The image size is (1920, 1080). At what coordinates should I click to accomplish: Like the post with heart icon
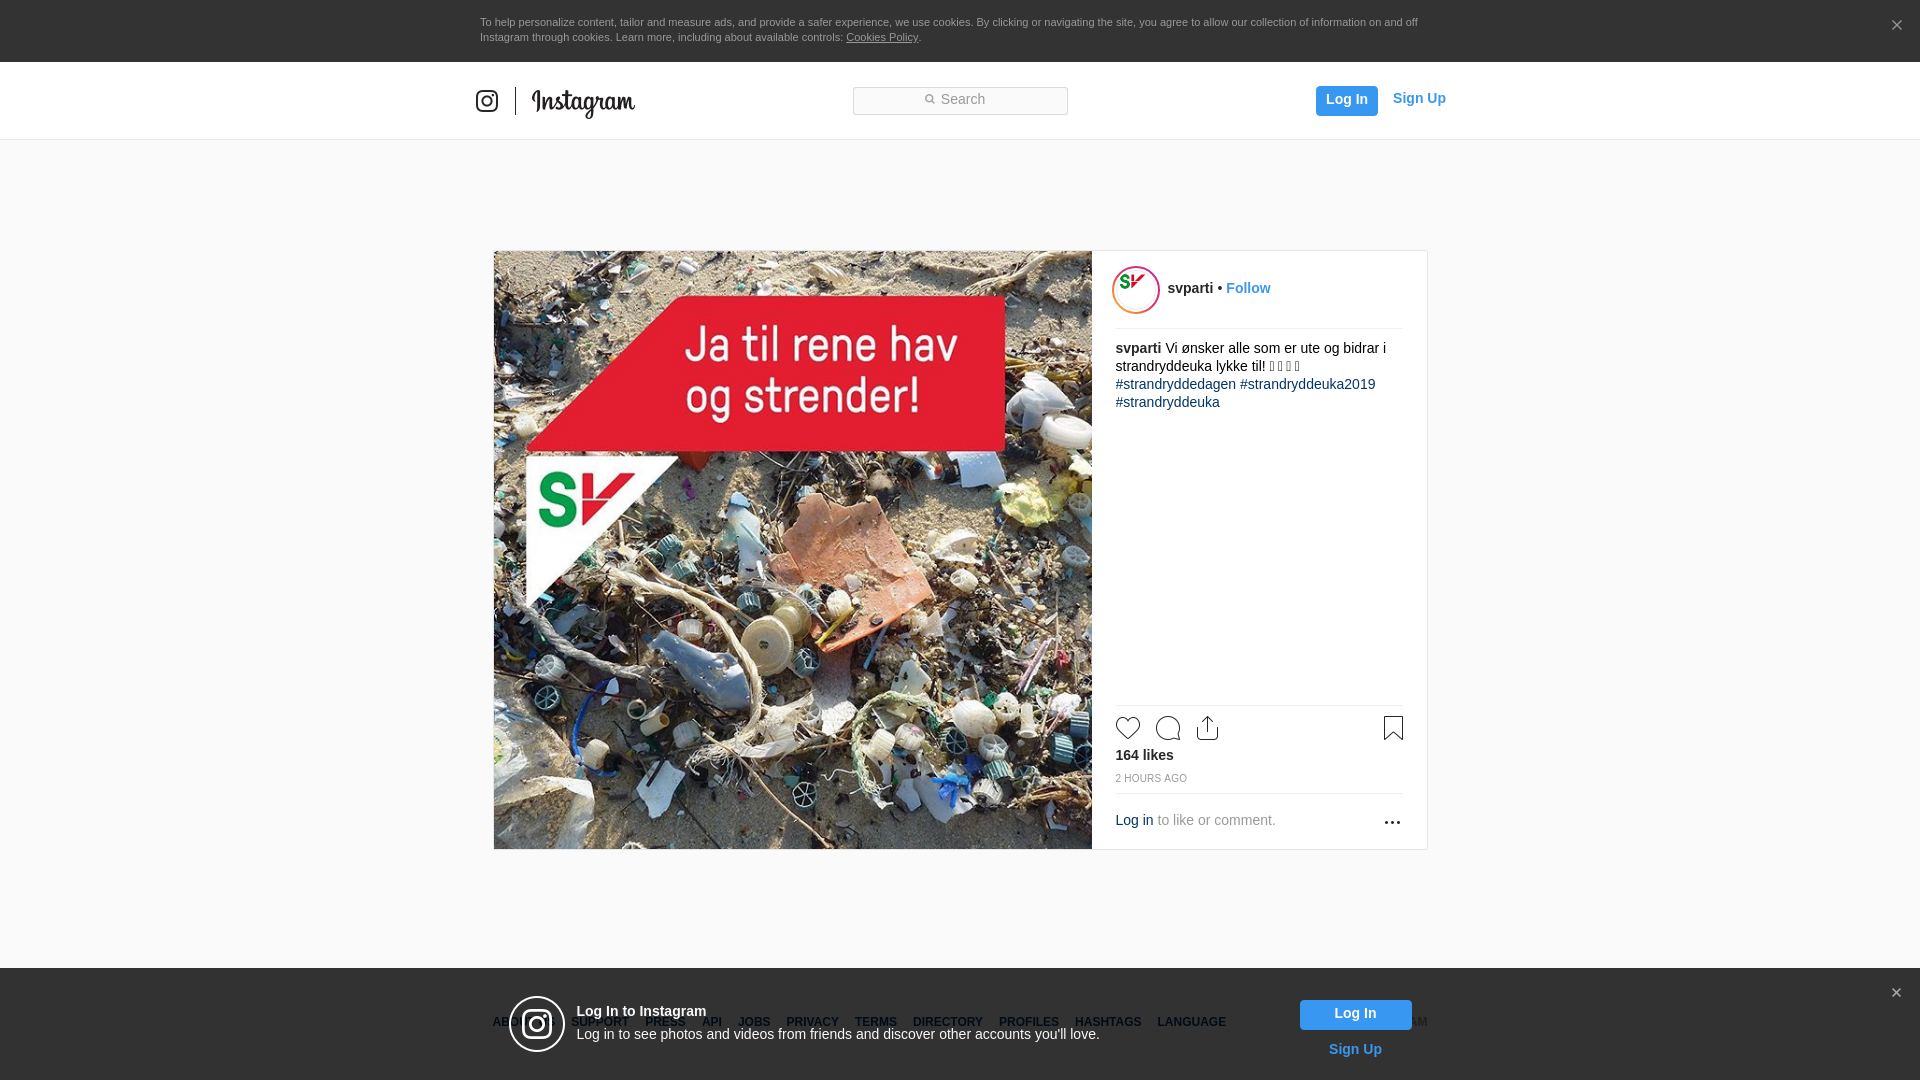pyautogui.click(x=1127, y=728)
